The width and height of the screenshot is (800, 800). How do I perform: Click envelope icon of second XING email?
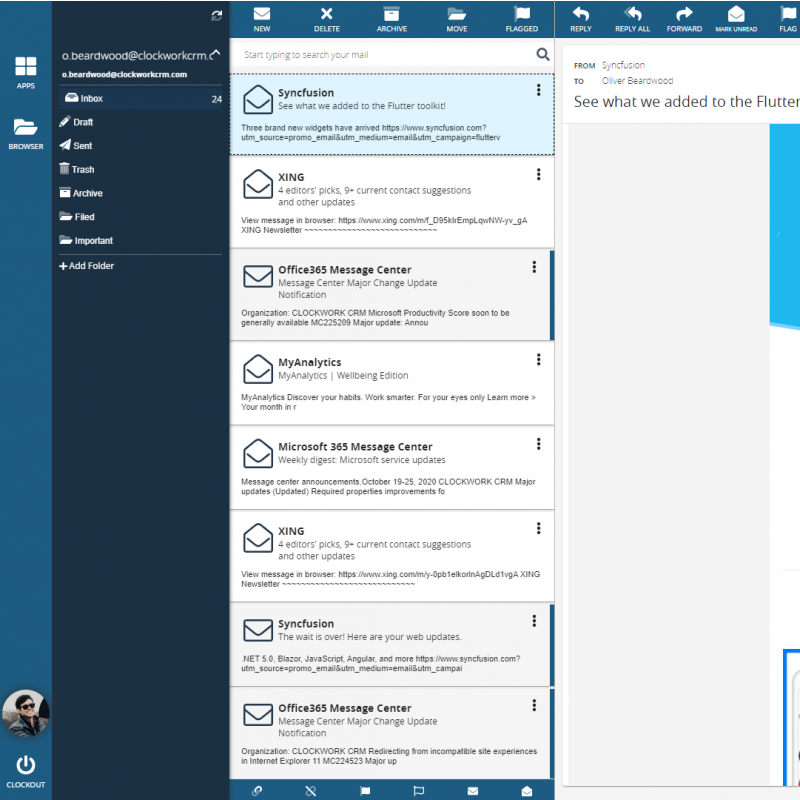(x=258, y=538)
